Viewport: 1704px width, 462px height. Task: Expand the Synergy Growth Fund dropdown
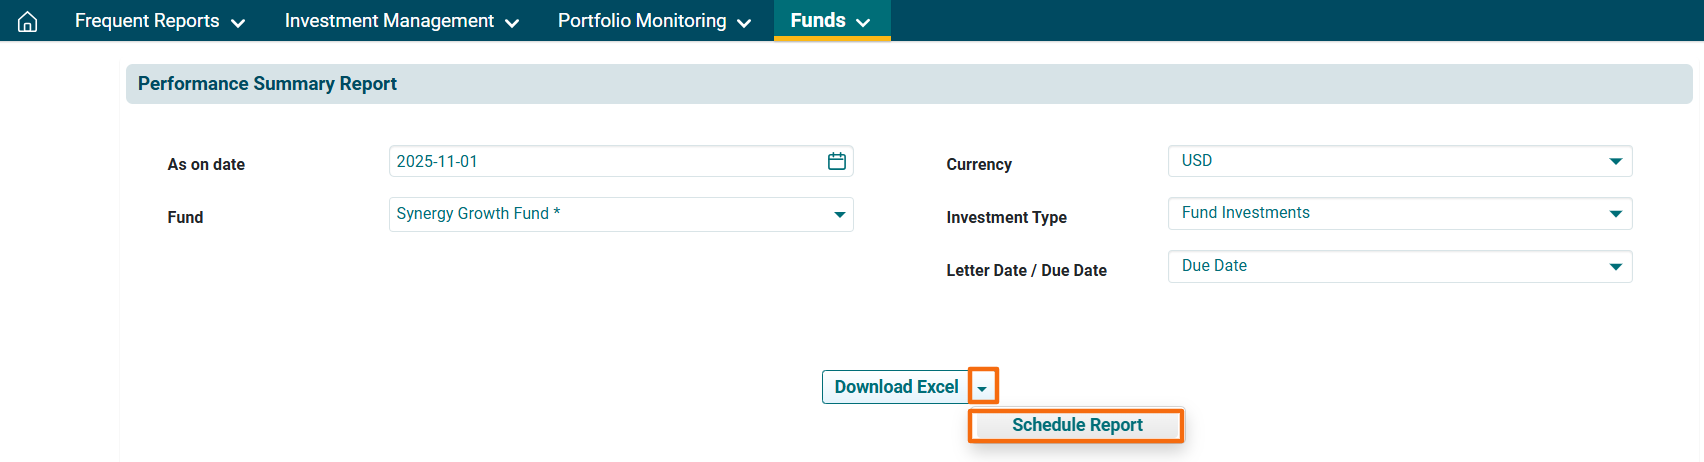point(620,214)
